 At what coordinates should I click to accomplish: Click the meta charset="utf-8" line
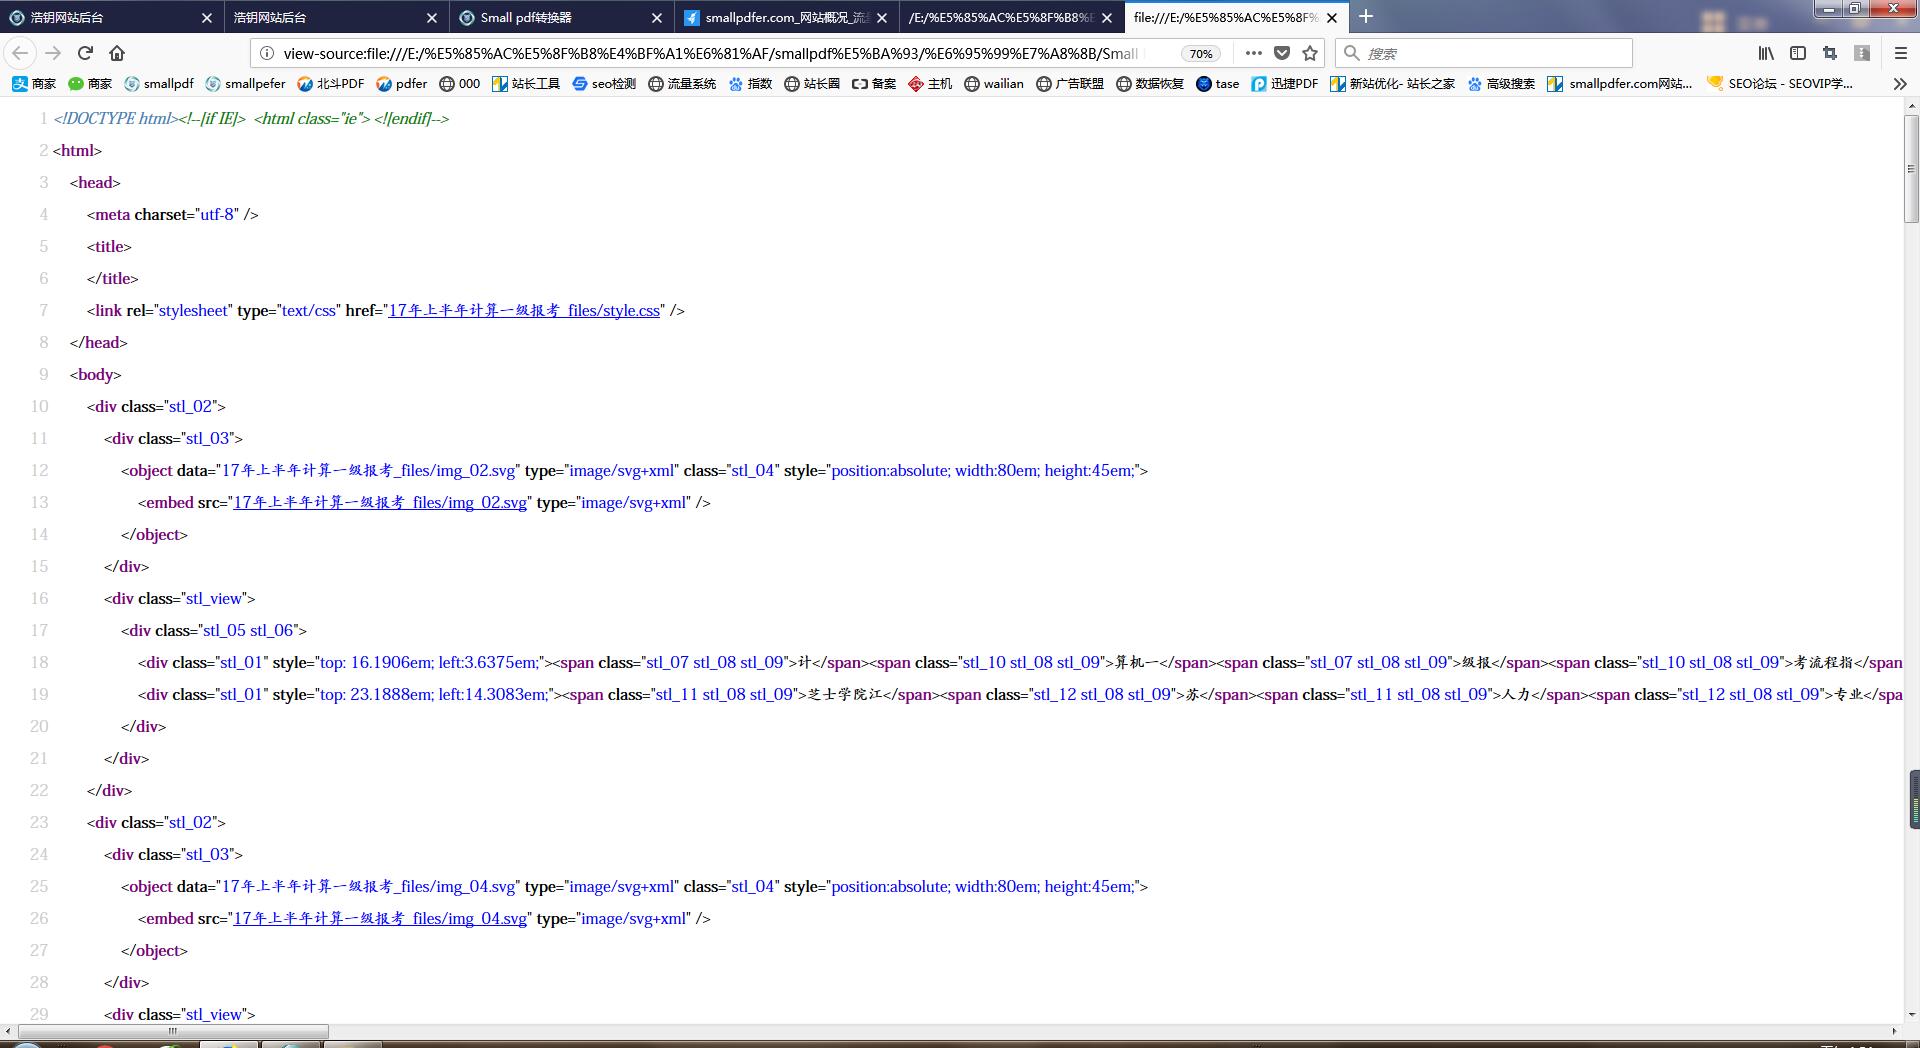172,215
